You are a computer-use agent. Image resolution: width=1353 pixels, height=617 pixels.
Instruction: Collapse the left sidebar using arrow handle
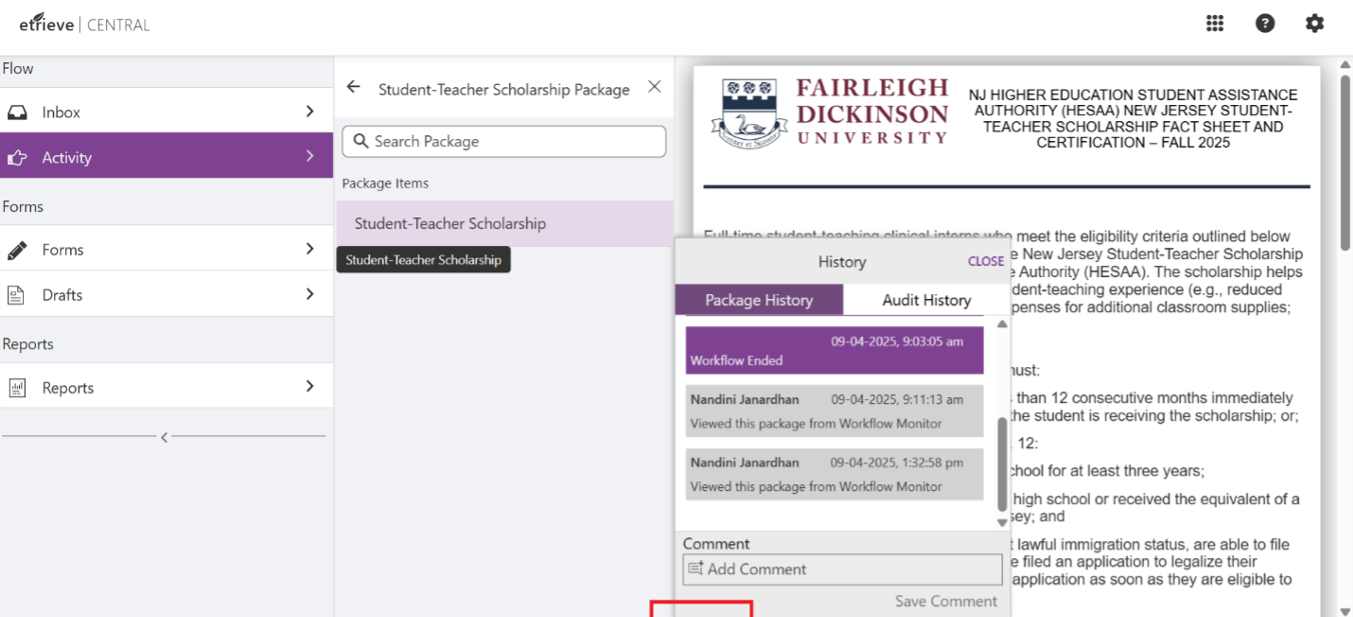pyautogui.click(x=164, y=437)
